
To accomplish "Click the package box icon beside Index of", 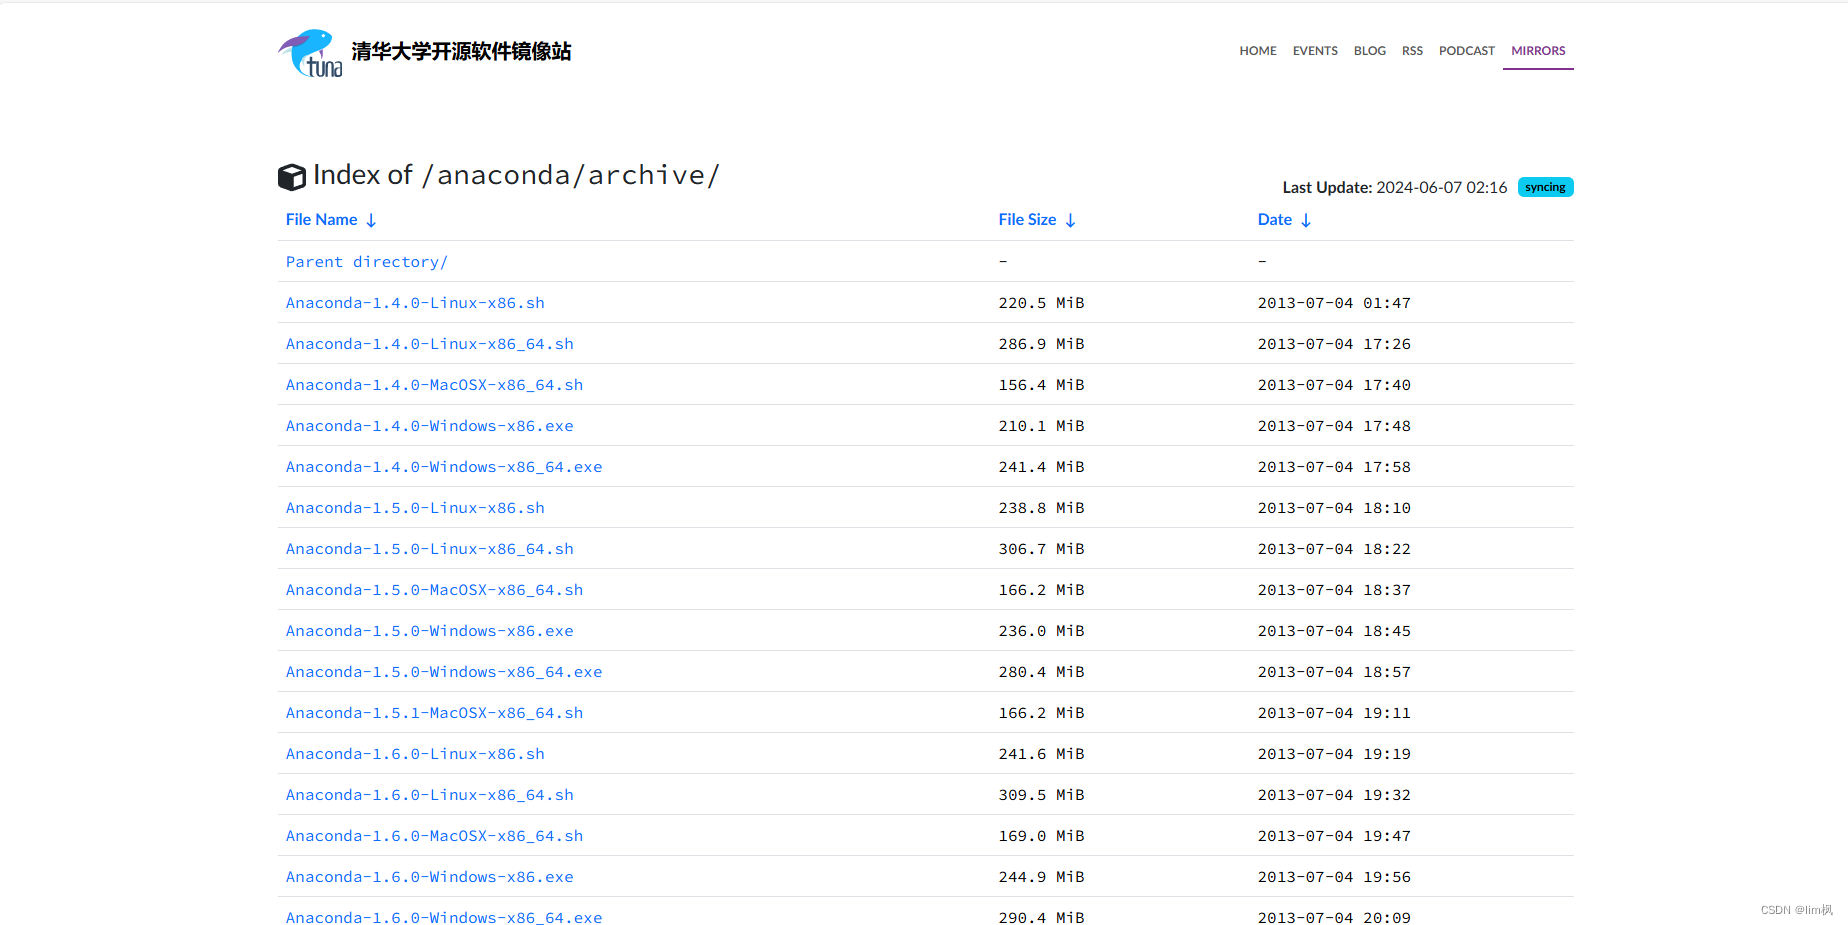I will coord(291,177).
